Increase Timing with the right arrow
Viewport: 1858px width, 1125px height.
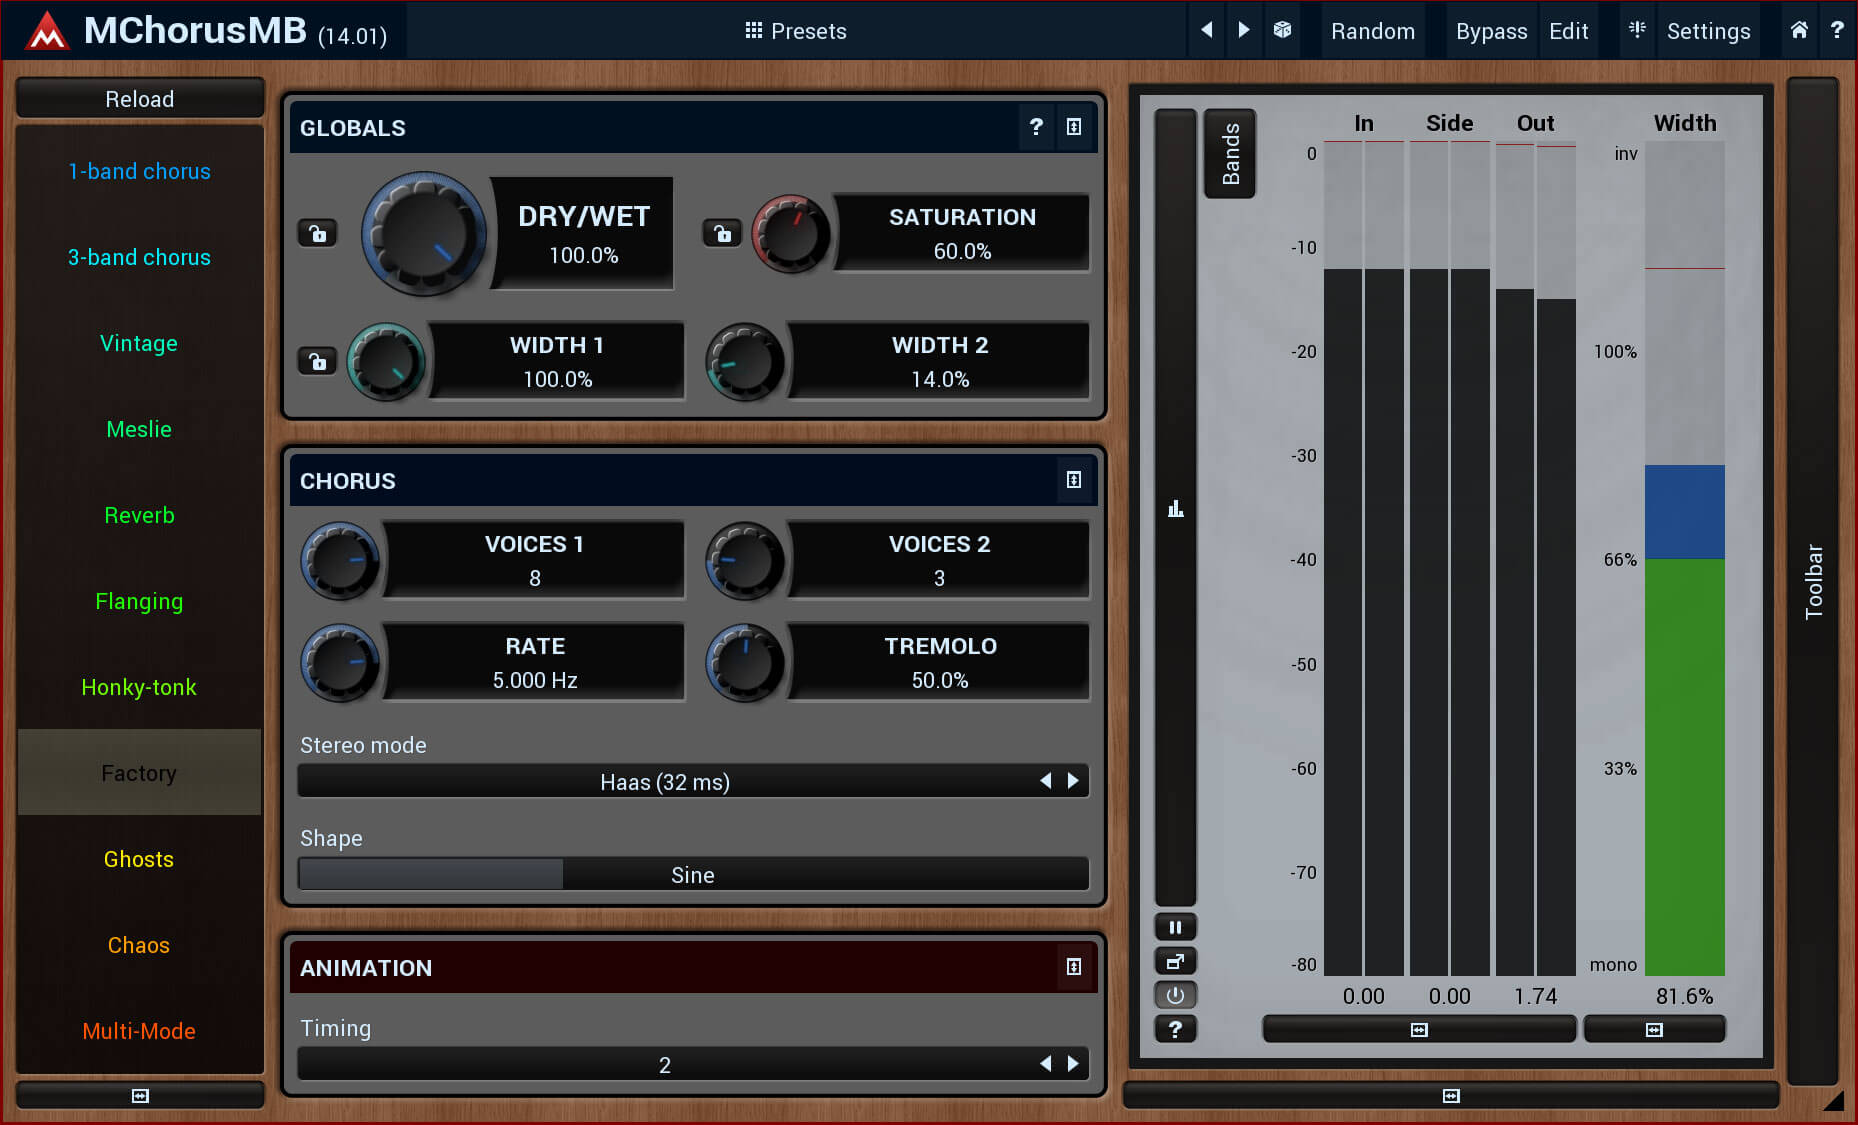[1073, 1064]
